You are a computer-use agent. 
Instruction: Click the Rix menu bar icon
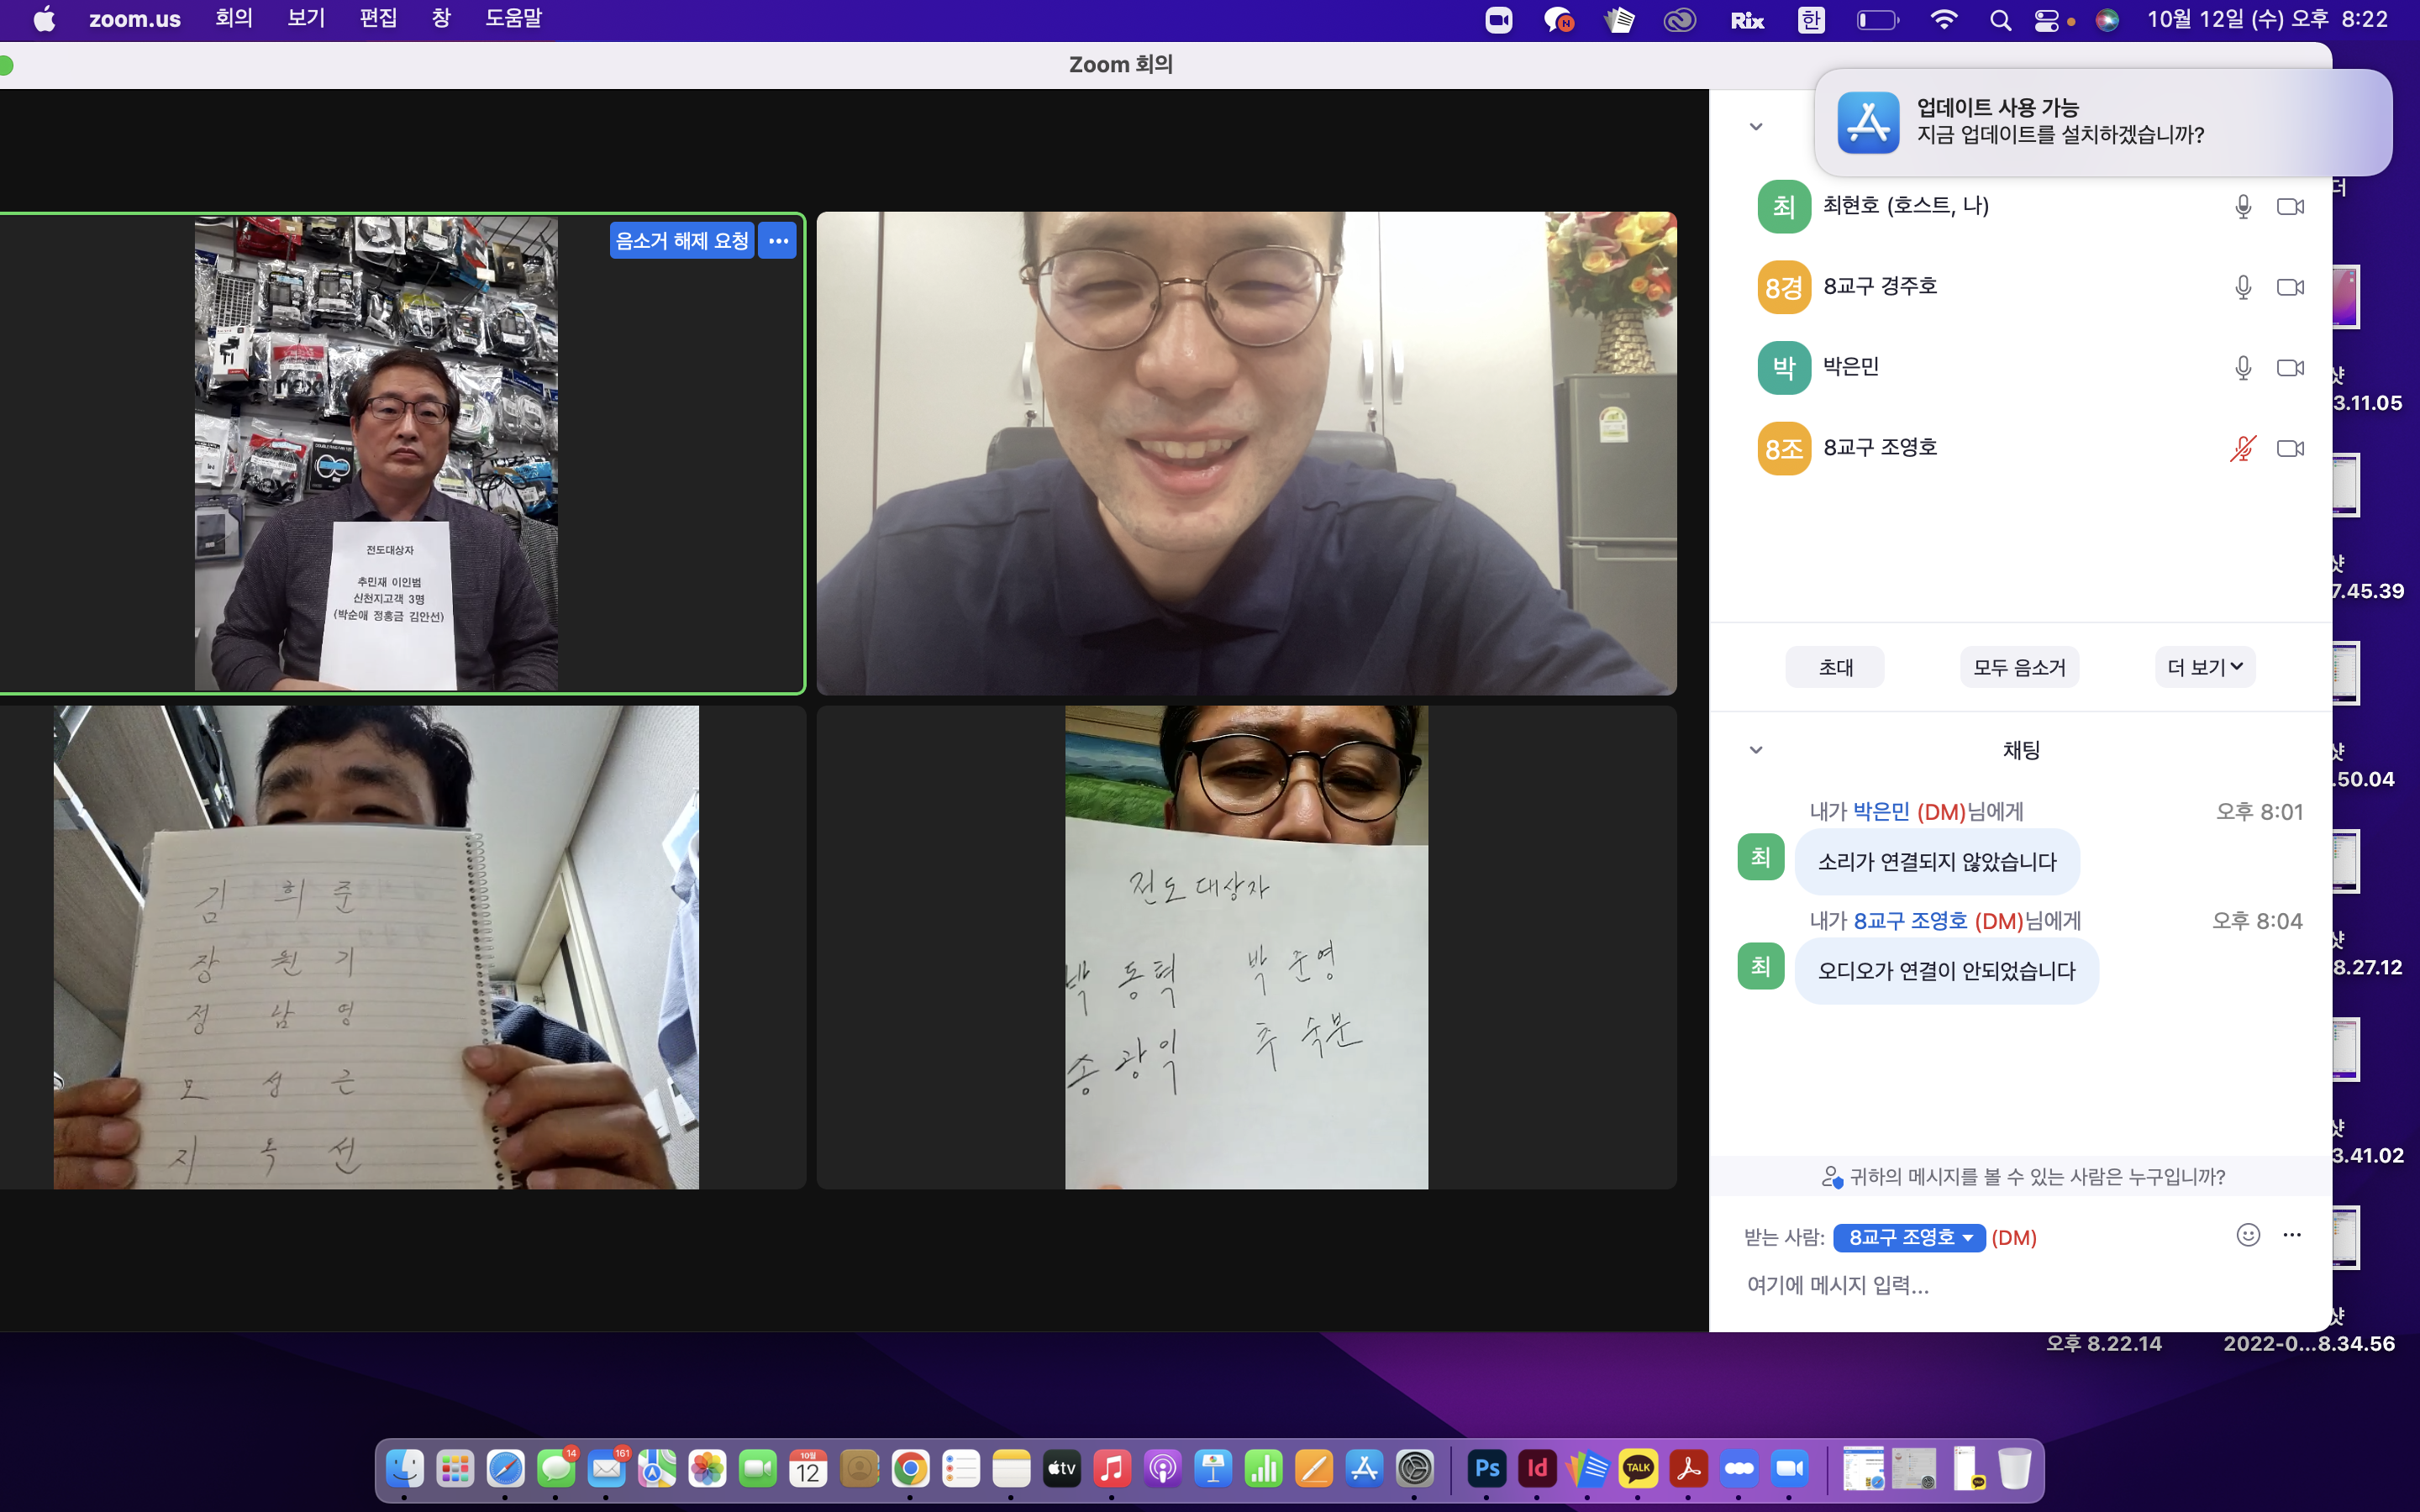pyautogui.click(x=1747, y=20)
